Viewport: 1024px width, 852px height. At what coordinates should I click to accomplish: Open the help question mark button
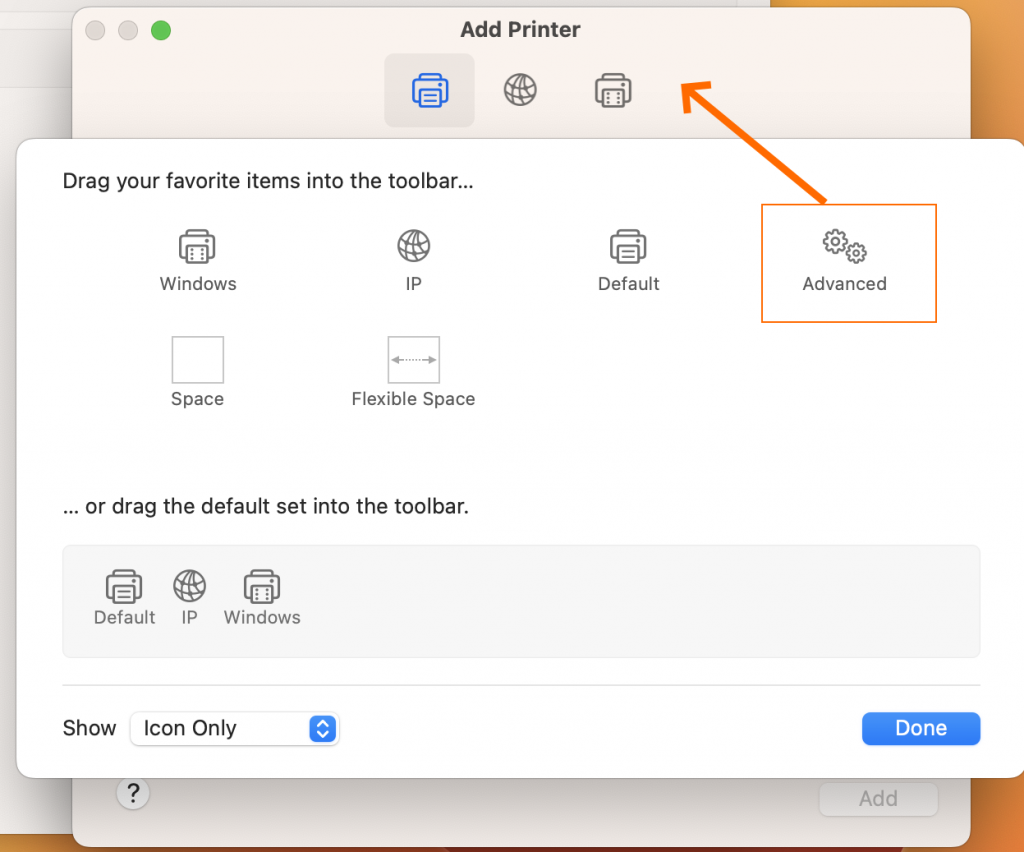(x=133, y=793)
